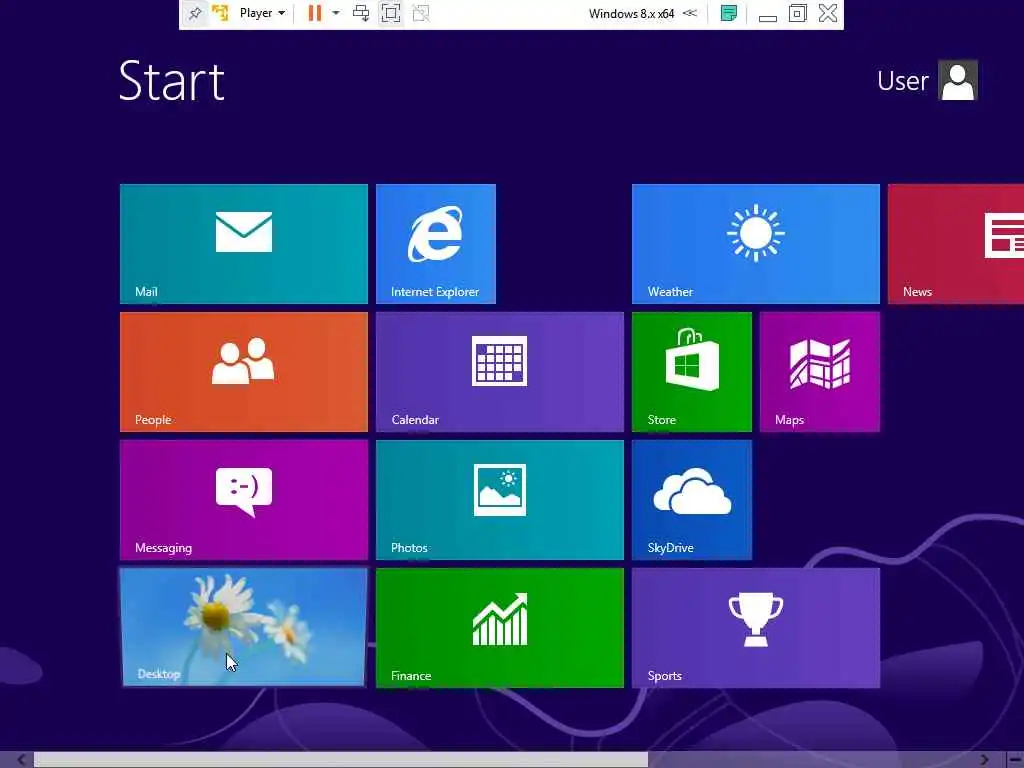Close the VMware Player window
The image size is (1024, 768).
[827, 13]
